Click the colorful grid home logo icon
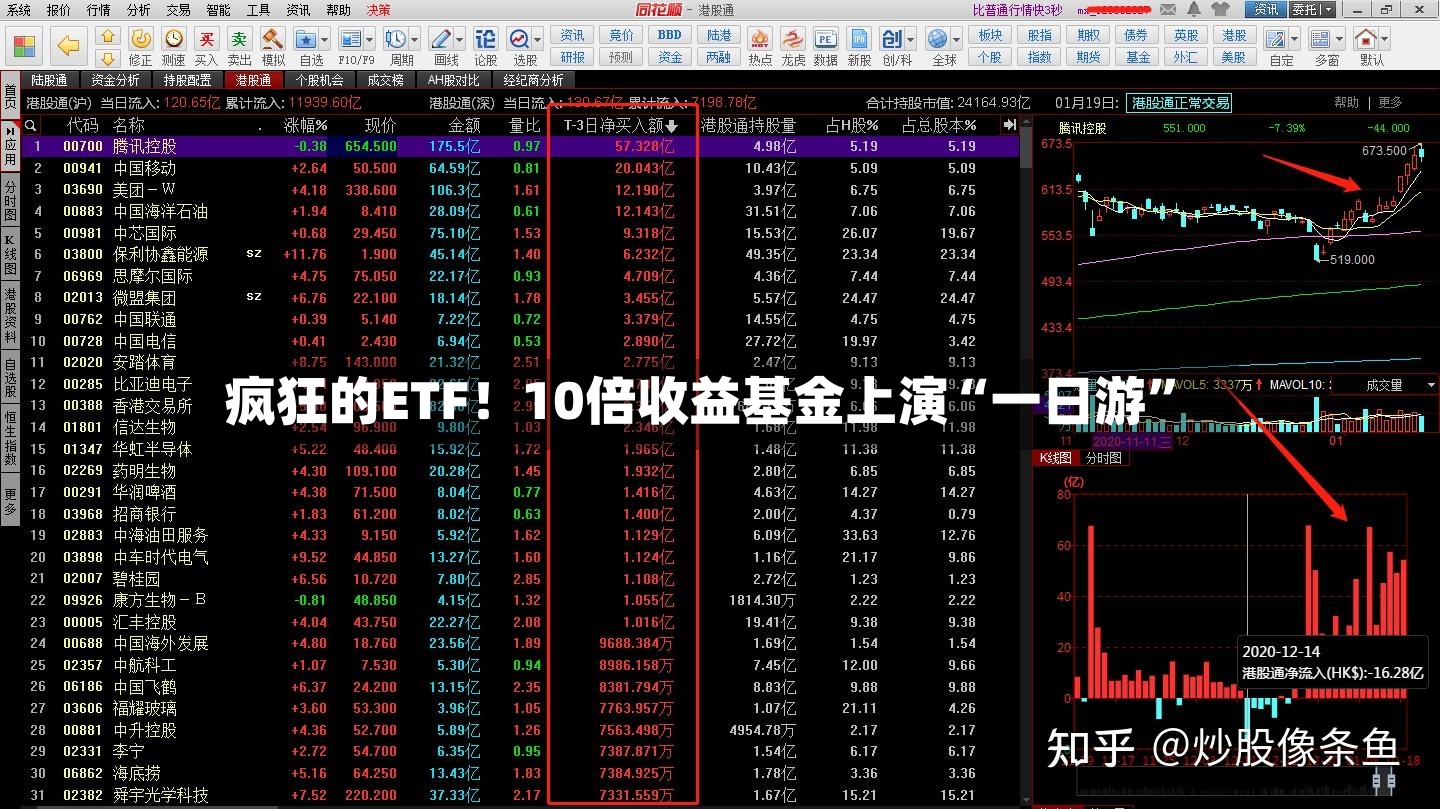Viewport: 1440px width, 809px height. [24, 46]
